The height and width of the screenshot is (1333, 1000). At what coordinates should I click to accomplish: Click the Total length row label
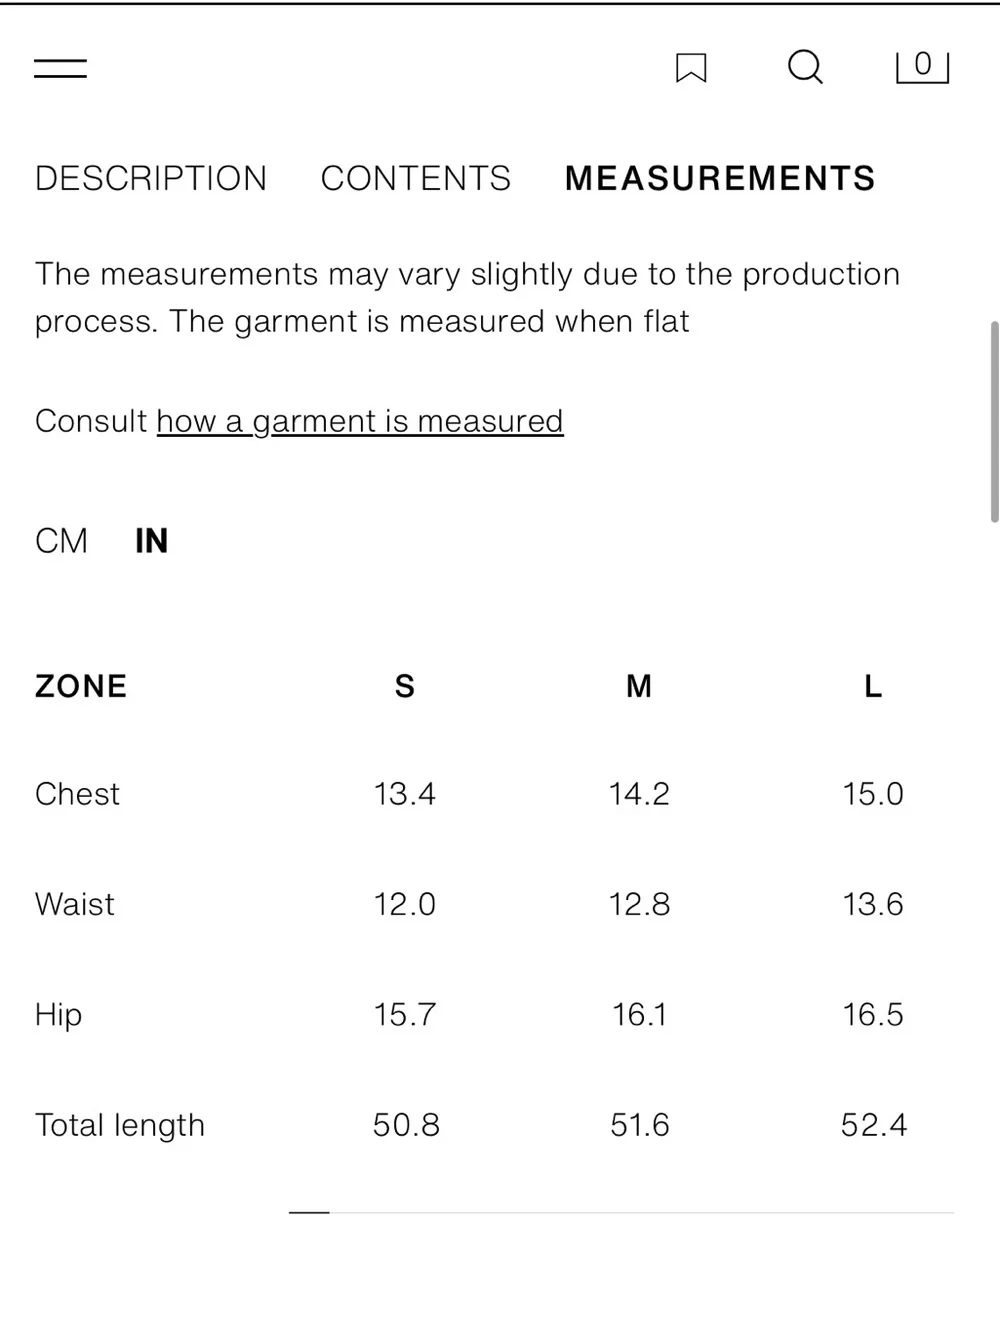click(x=120, y=1125)
